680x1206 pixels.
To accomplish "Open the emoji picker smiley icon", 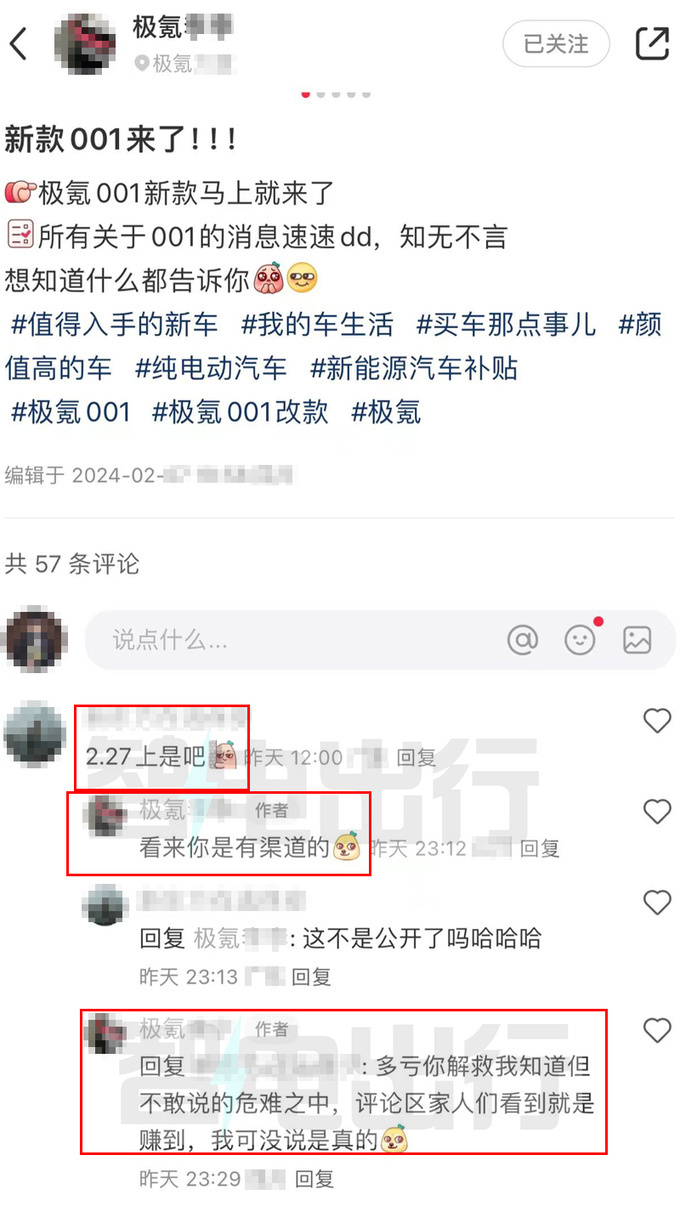I will point(580,638).
